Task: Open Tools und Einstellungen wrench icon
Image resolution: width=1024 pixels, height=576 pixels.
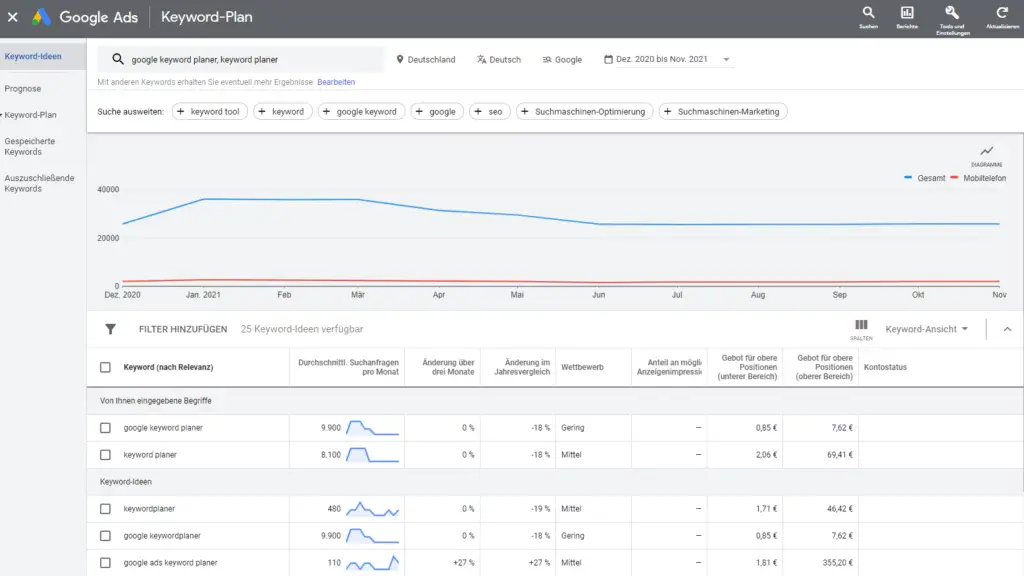Action: click(x=951, y=13)
